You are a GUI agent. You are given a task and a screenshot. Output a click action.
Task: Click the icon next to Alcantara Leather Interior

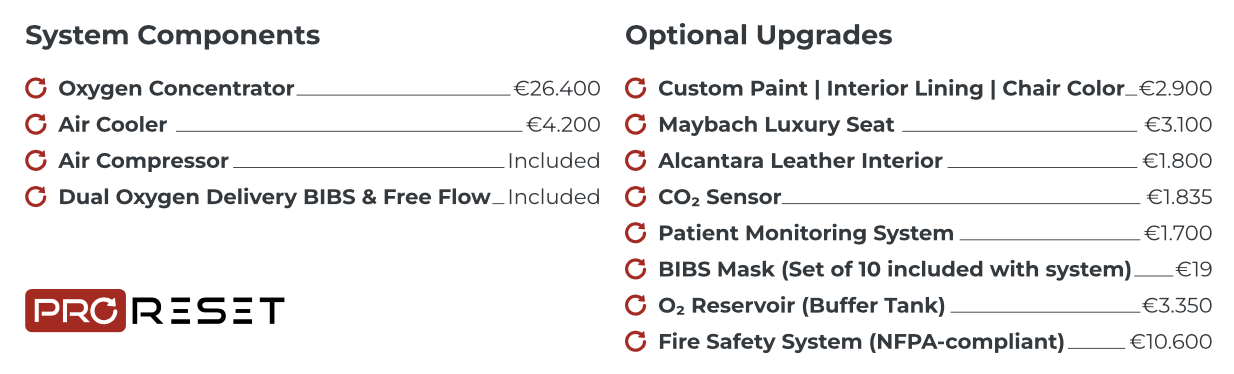pos(635,161)
